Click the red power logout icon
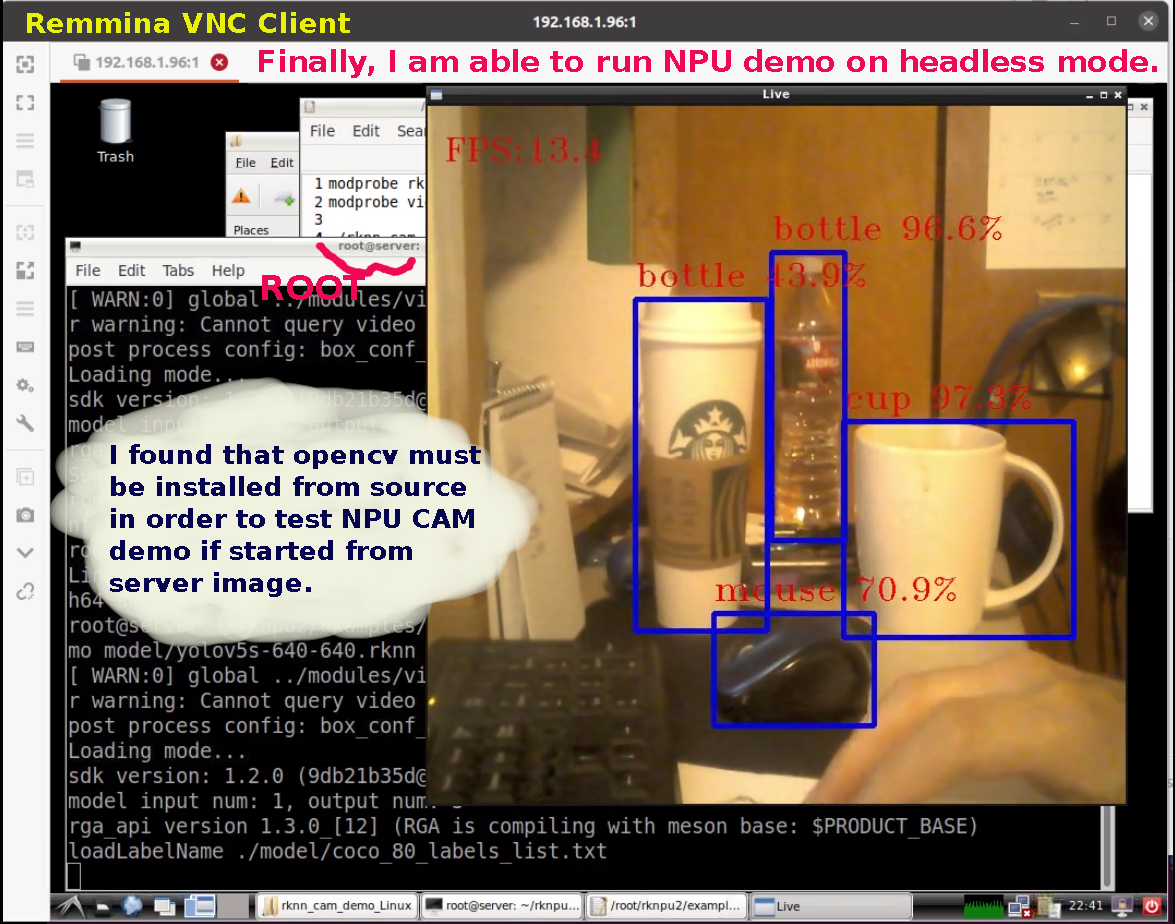 (1152, 906)
